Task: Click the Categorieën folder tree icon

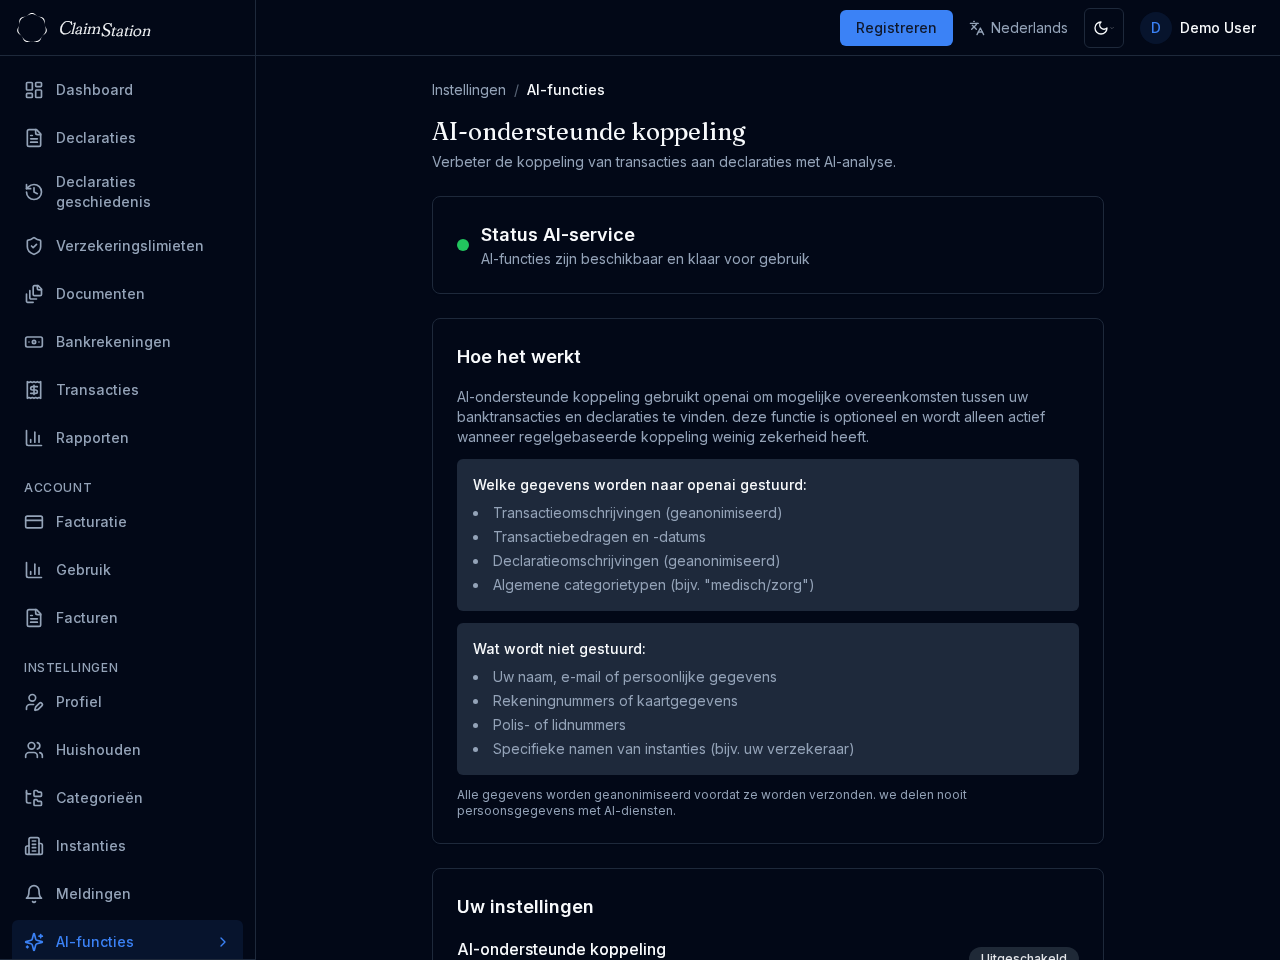Action: click(x=34, y=798)
